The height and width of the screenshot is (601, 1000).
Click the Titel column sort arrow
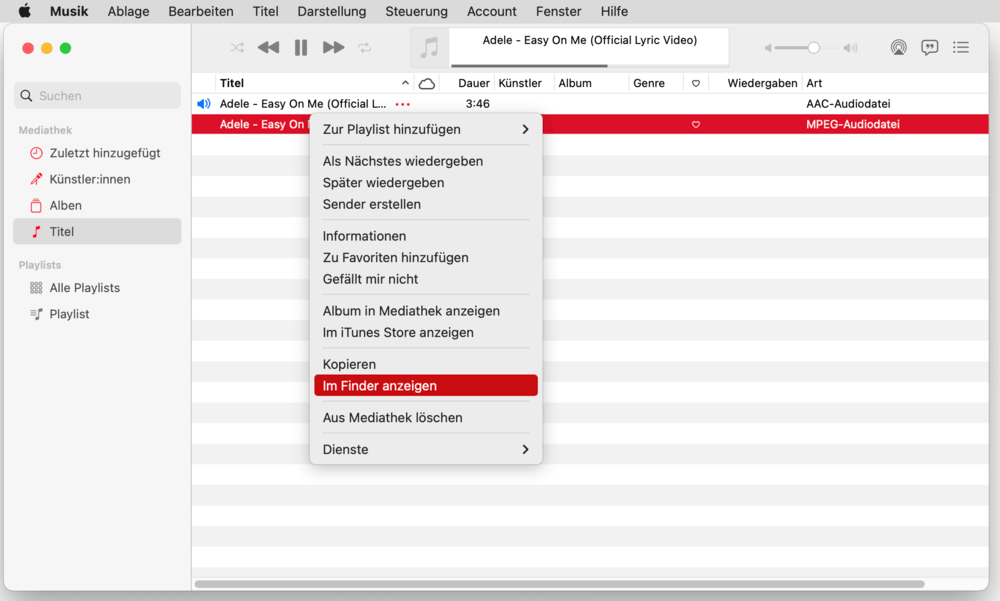tap(405, 83)
